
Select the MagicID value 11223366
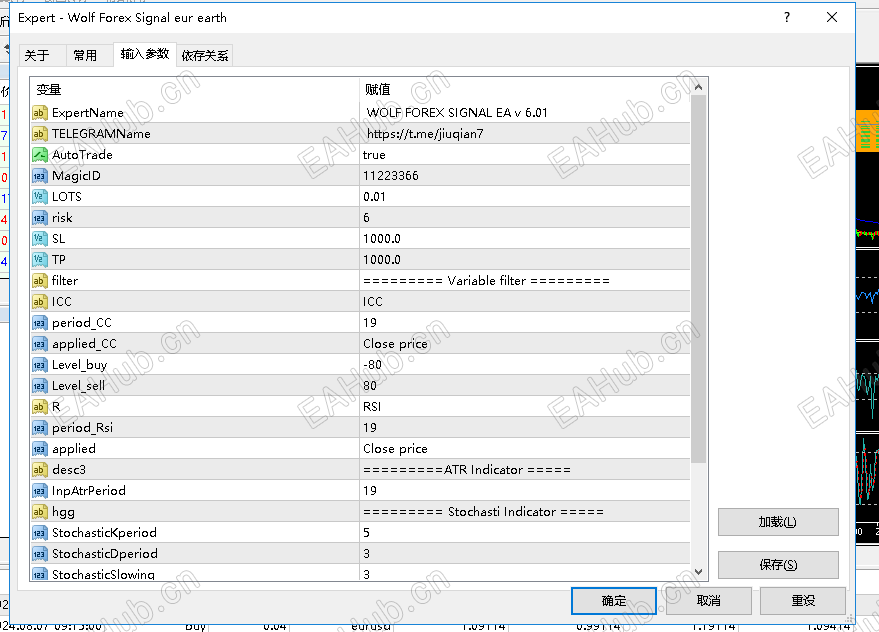point(391,176)
